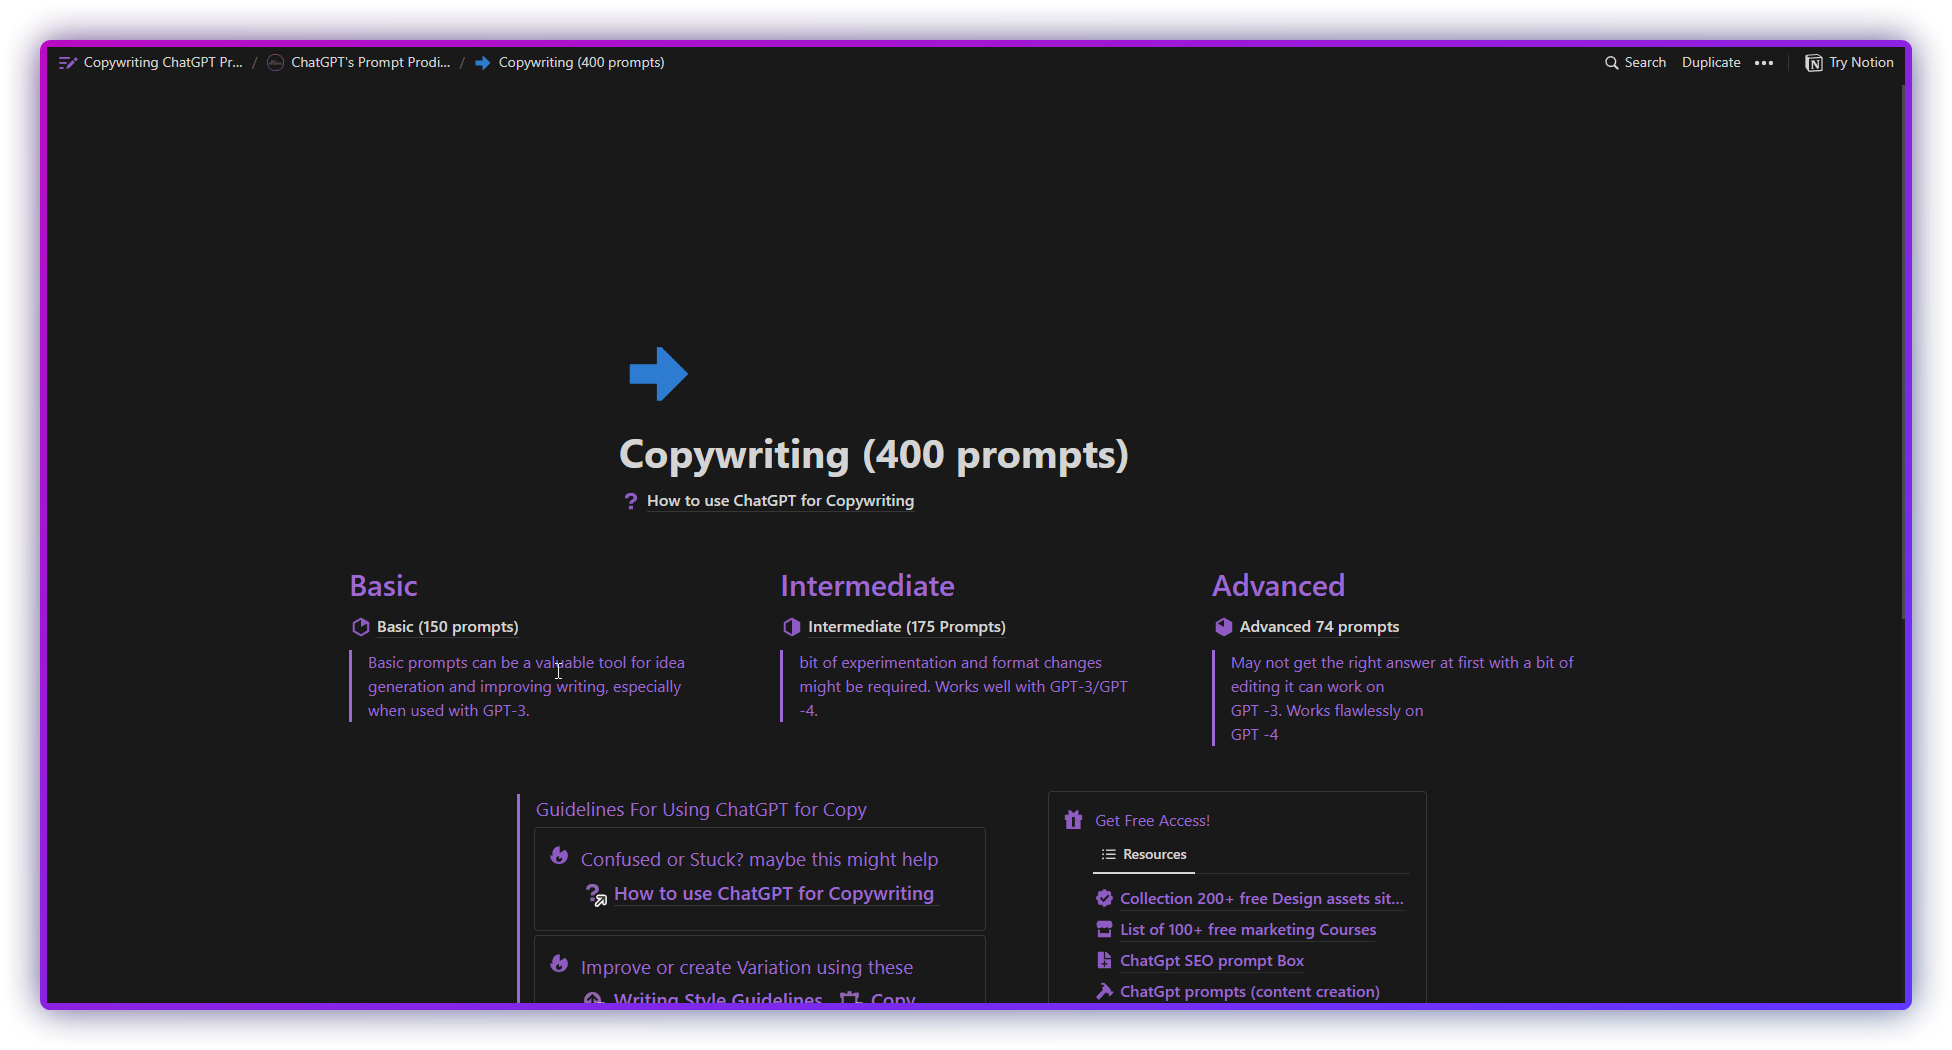Select the Resources view tab
The width and height of the screenshot is (1952, 1050).
(x=1144, y=855)
